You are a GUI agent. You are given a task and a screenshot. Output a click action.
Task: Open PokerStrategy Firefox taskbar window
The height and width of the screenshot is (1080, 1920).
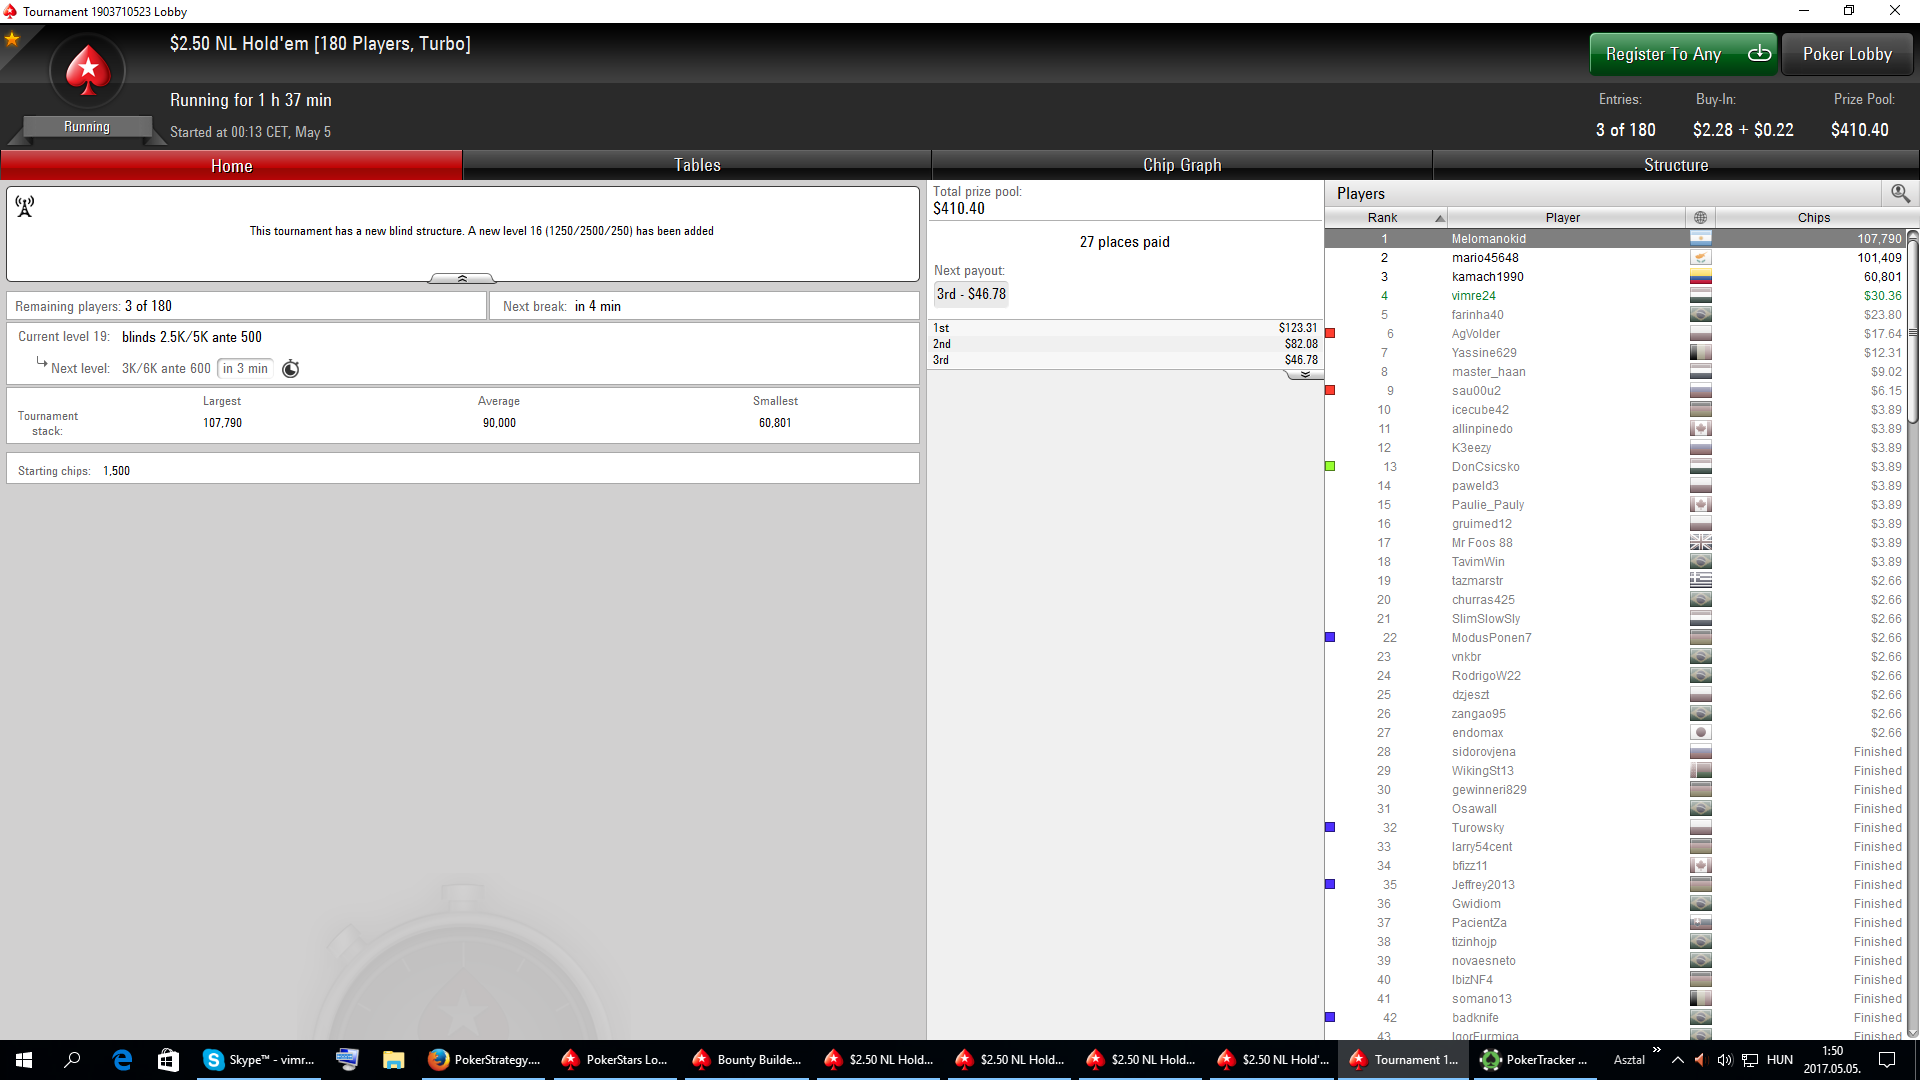[x=484, y=1060]
